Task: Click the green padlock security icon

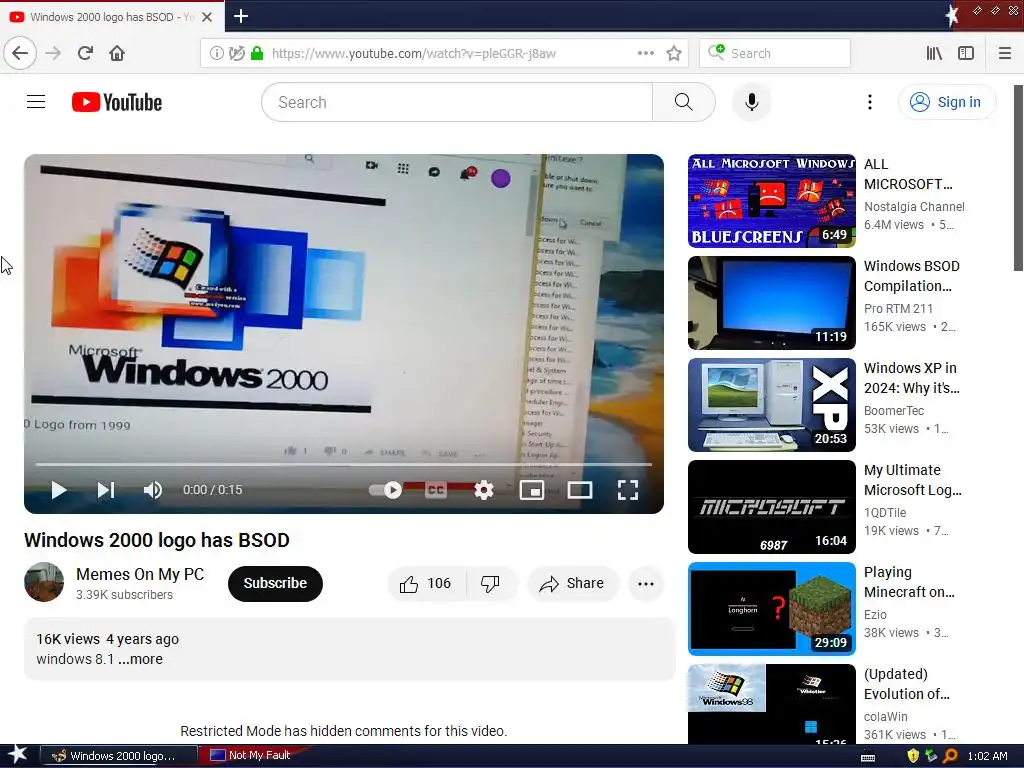Action: pyautogui.click(x=257, y=53)
